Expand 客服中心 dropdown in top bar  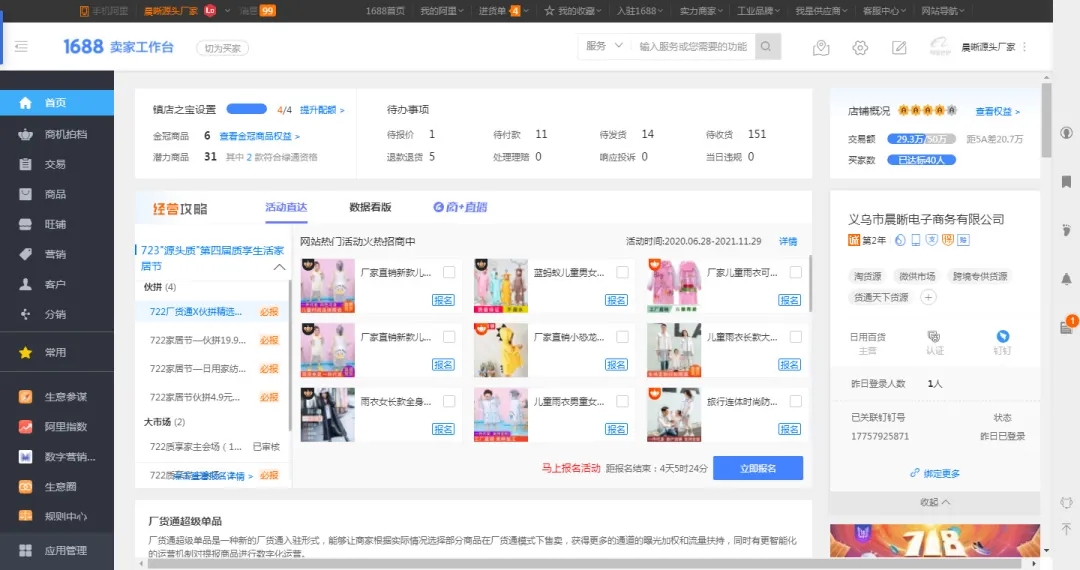point(884,11)
